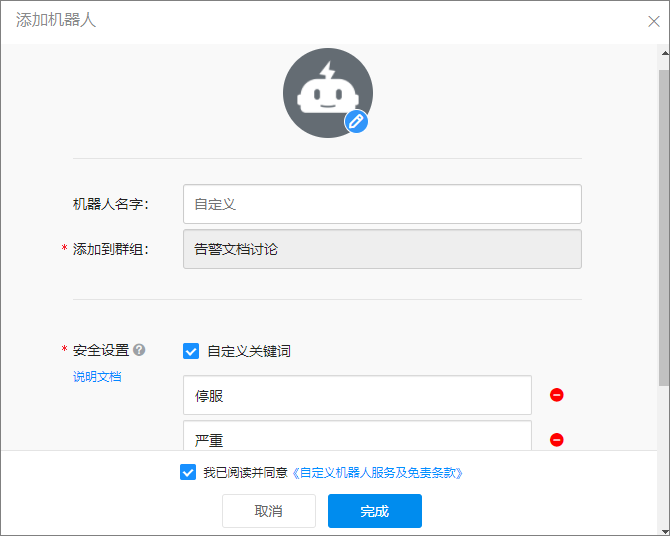670x536 pixels.
Task: Delete the 严重 keyword using its red minus icon
Action: pos(557,439)
